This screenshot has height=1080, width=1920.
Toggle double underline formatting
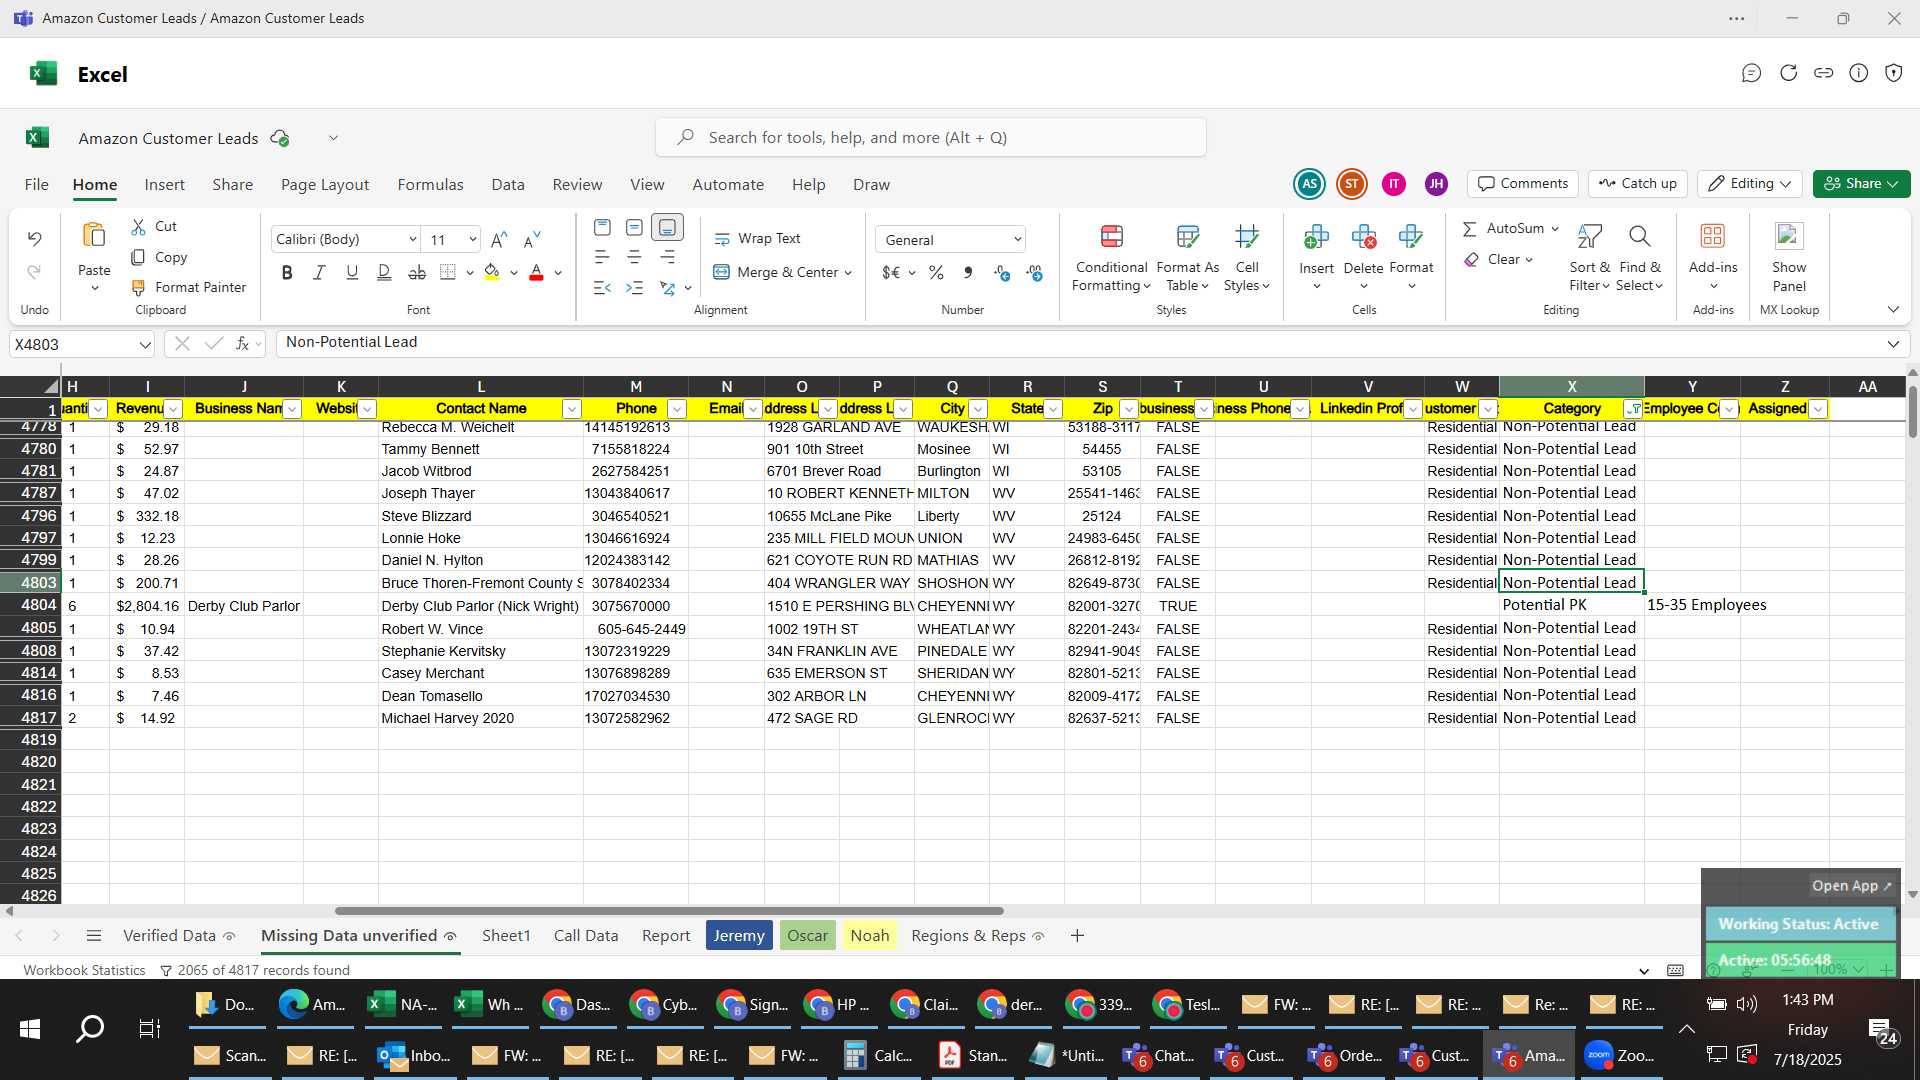pos(384,272)
